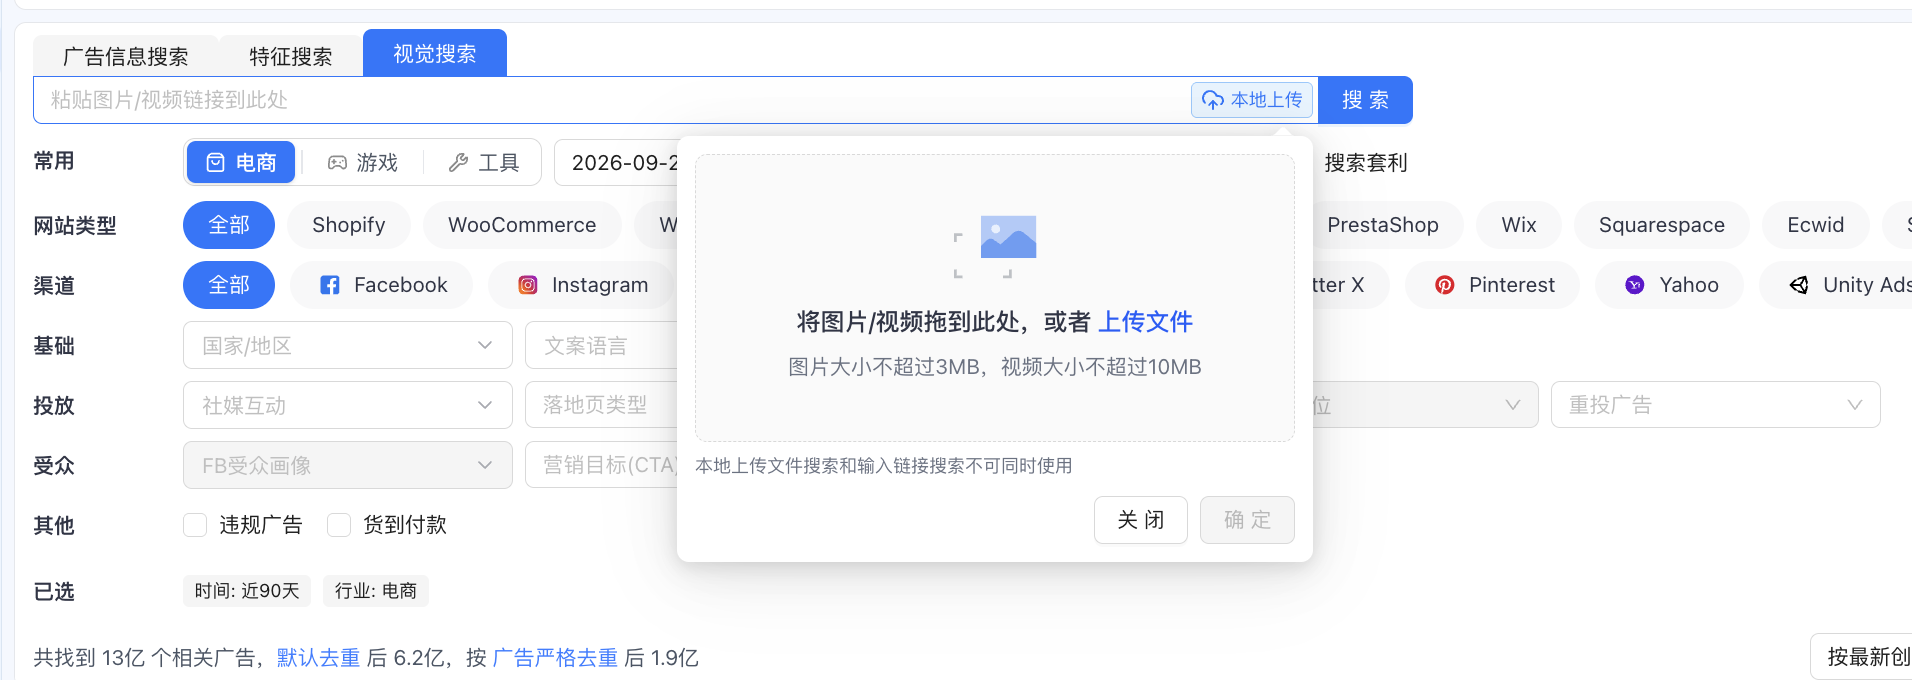Open the 按最新创 sort dropdown
Viewport: 1912px width, 680px height.
coord(1861,656)
